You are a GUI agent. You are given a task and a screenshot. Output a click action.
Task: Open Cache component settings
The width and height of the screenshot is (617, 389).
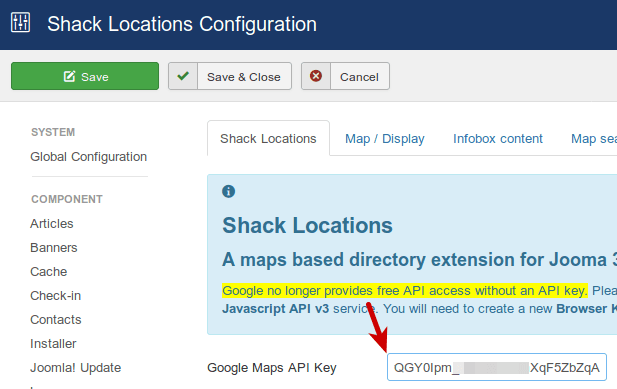click(x=48, y=271)
